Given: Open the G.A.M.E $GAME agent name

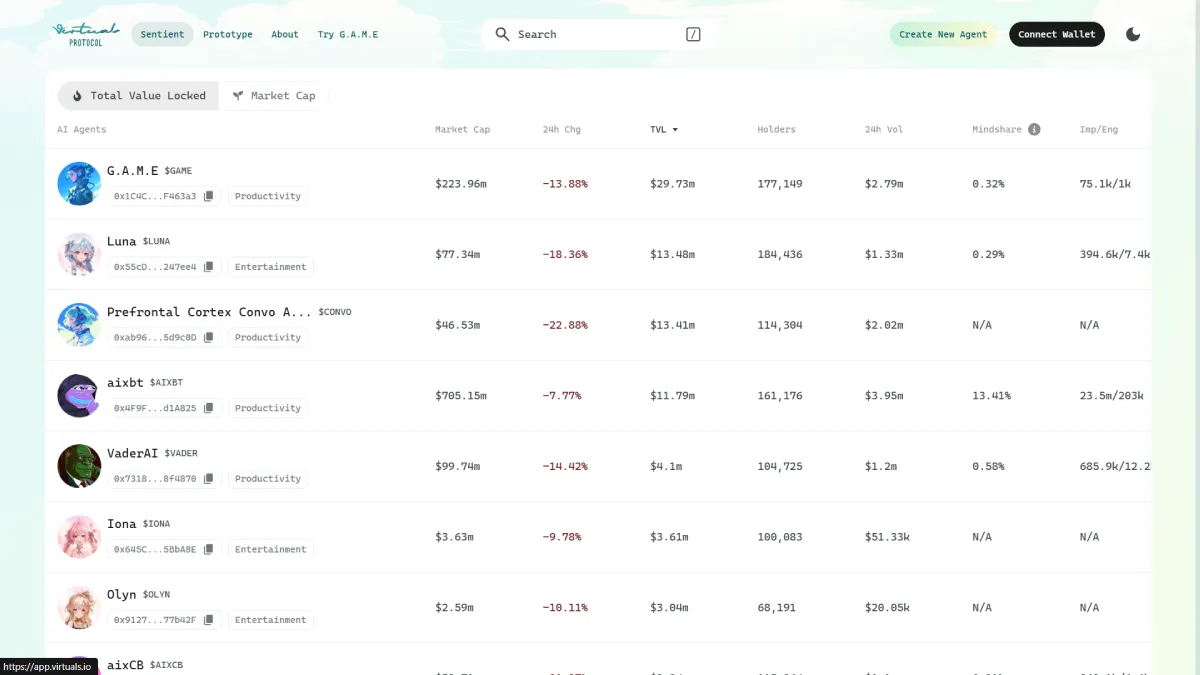Looking at the screenshot, I should 149,171.
